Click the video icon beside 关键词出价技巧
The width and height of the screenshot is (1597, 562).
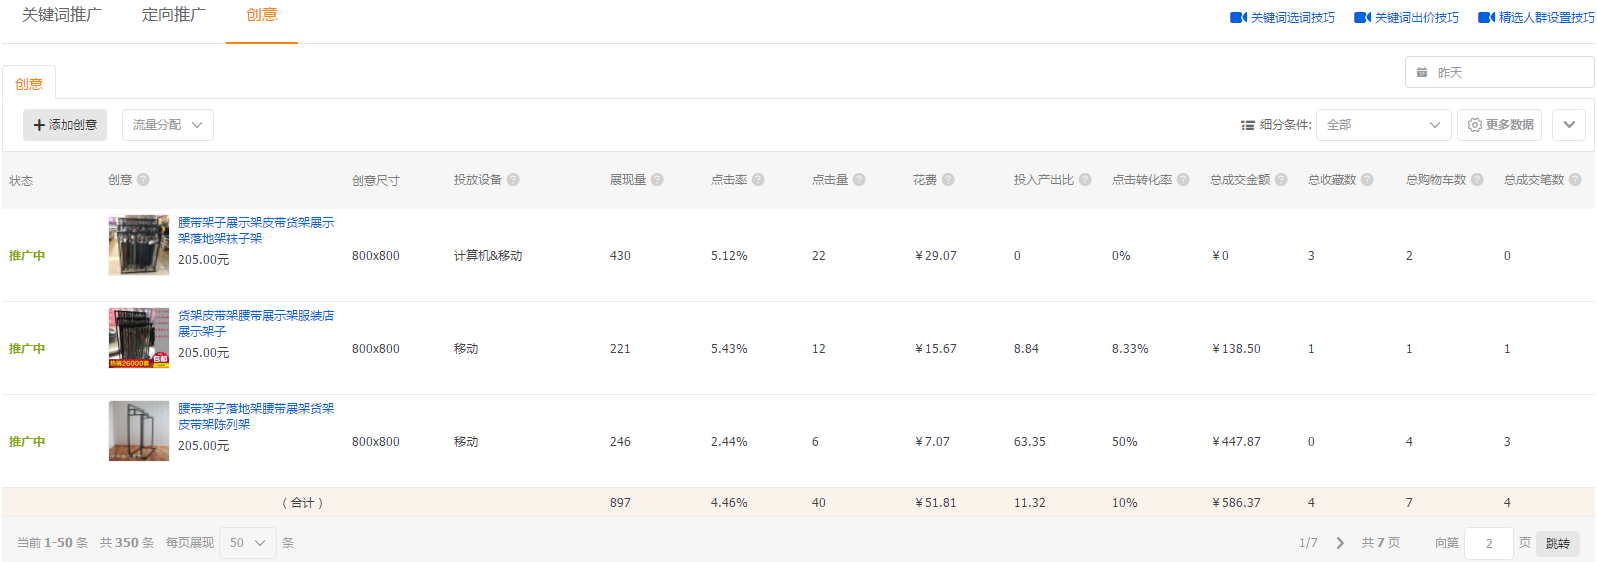pos(1362,18)
